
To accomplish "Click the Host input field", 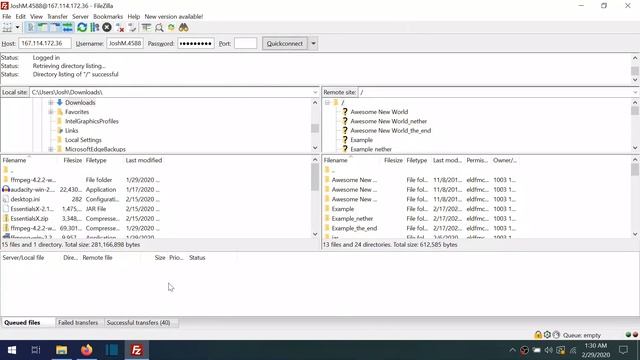I will [x=44, y=43].
